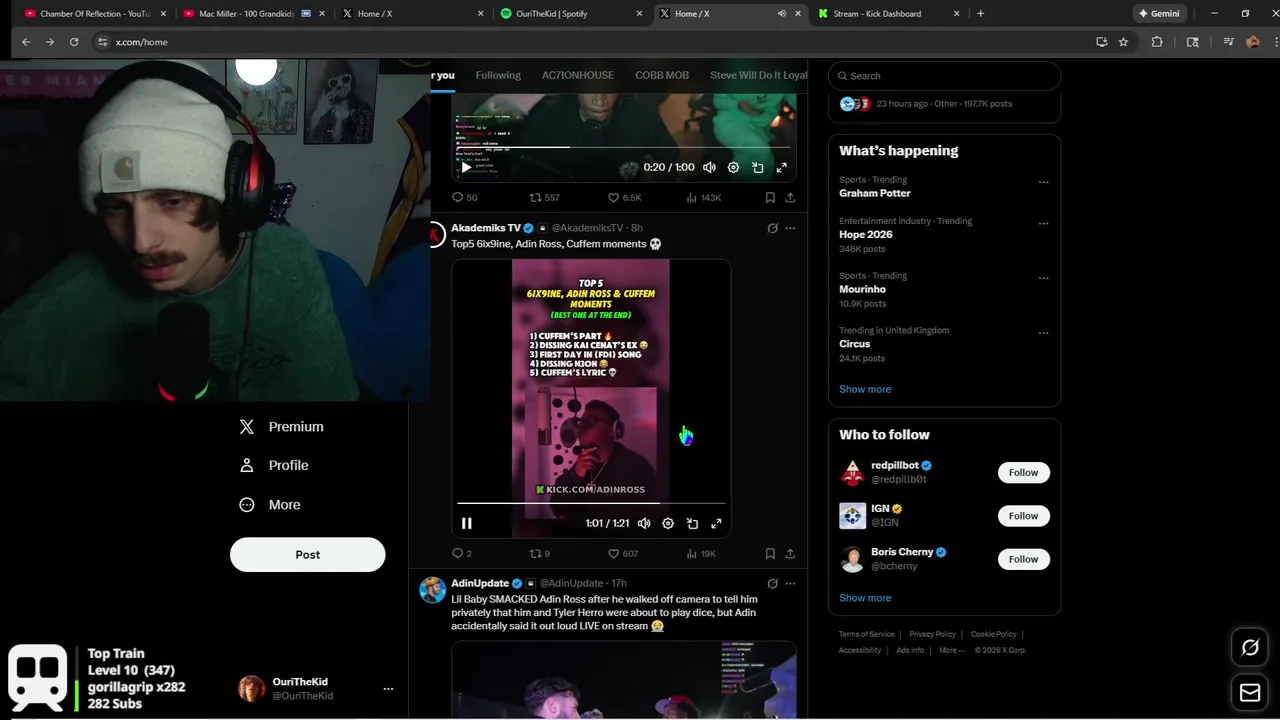Open more options for Graham Potter trend
Viewport: 1280px width, 720px height.
(x=1043, y=182)
